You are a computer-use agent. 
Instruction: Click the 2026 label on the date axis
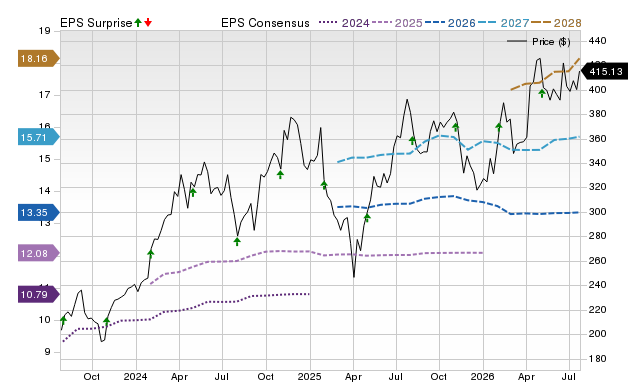(483, 376)
